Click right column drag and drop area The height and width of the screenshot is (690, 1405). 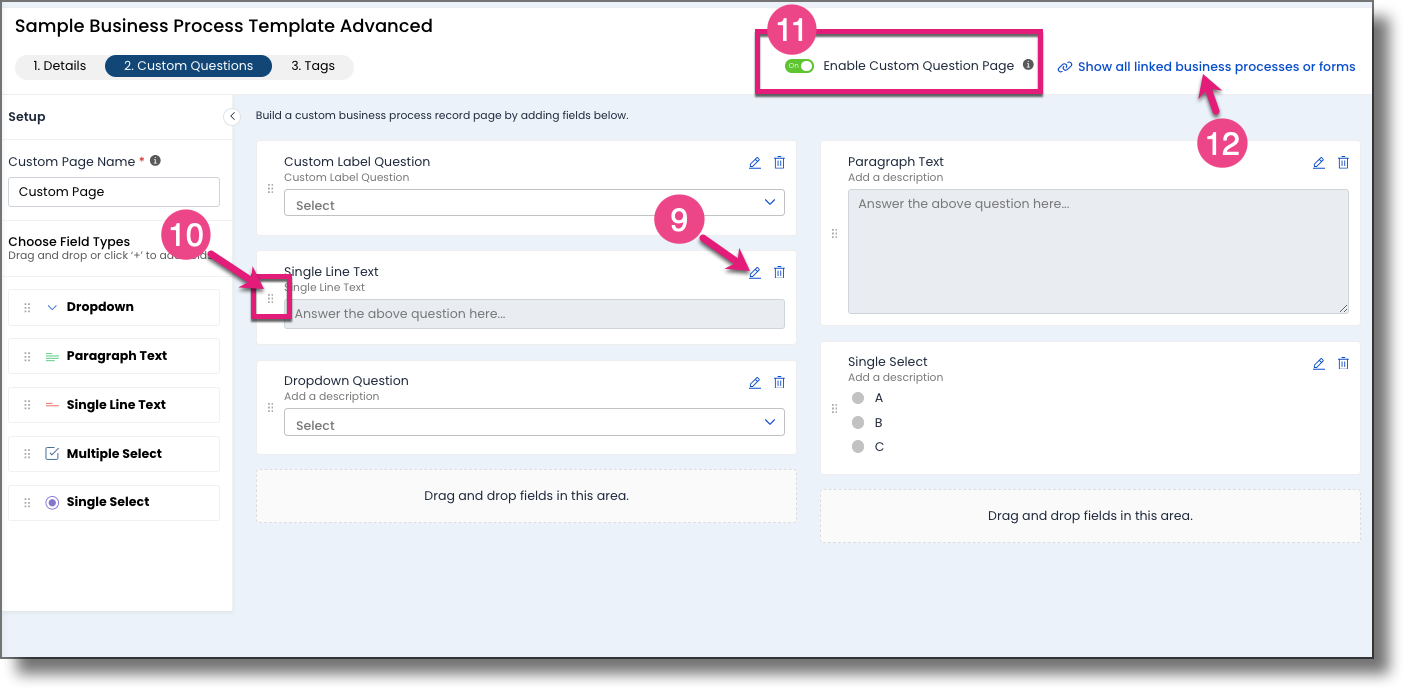(x=1090, y=516)
